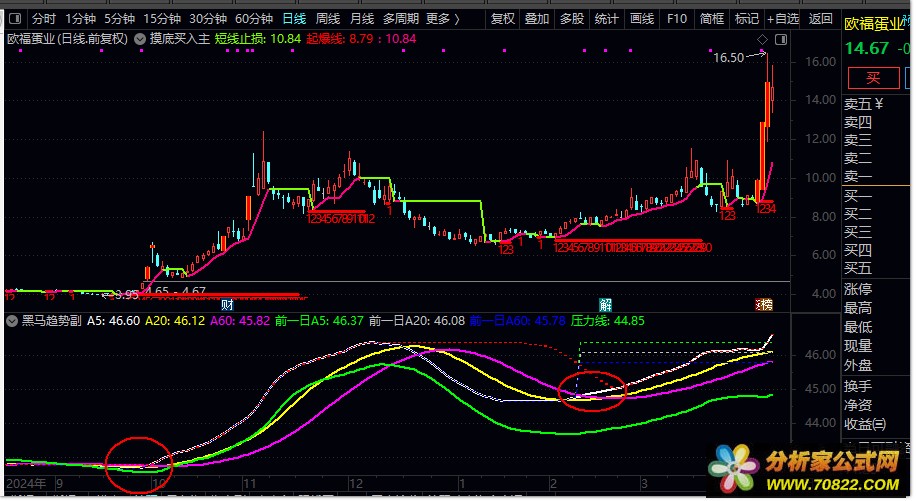This screenshot has height=501, width=916.
Task: Click the top-left chart menu icon
Action: pos(14,18)
